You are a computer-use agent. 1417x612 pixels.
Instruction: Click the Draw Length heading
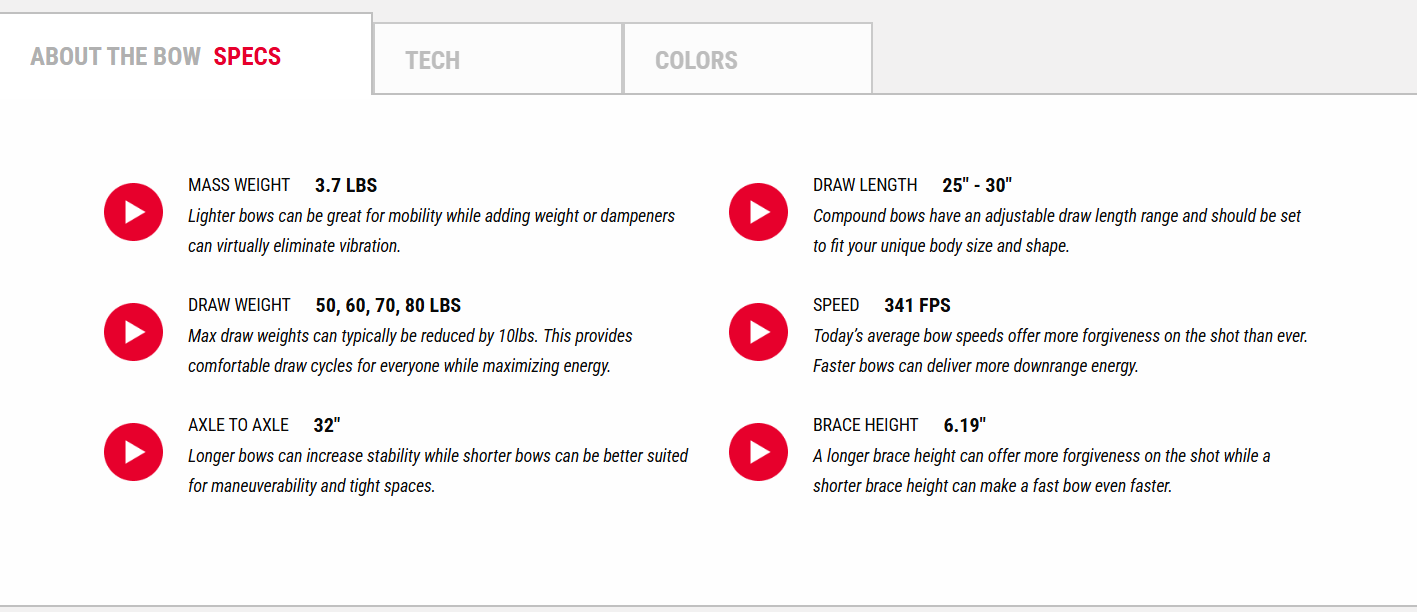[865, 185]
